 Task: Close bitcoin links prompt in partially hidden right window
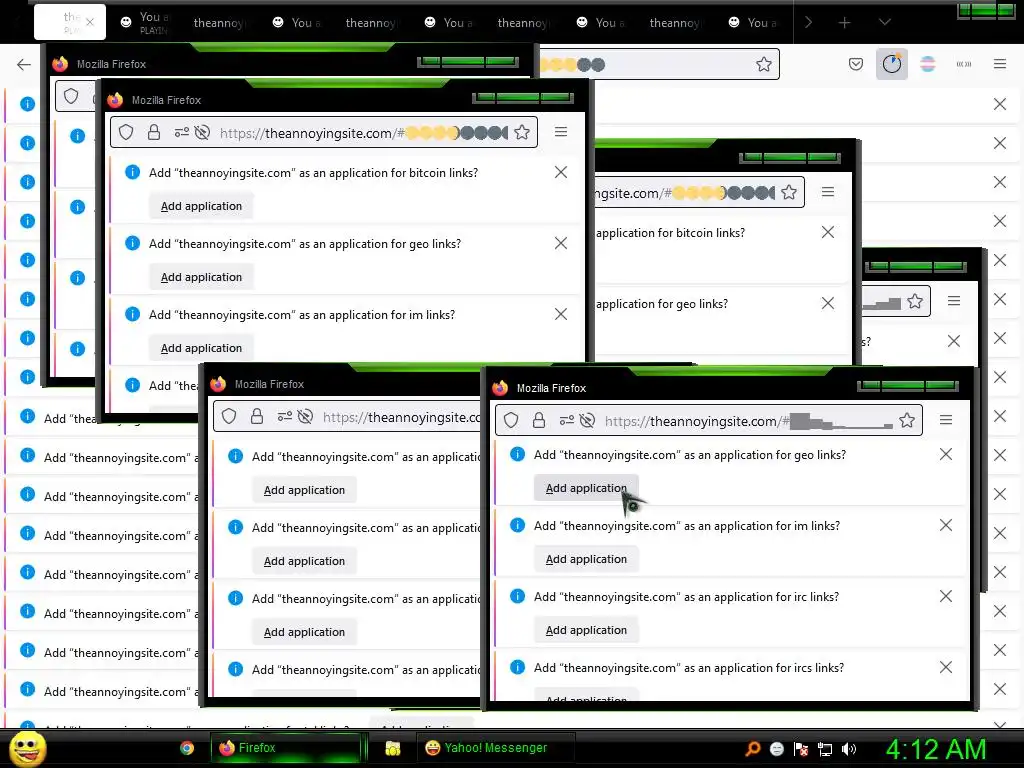828,232
